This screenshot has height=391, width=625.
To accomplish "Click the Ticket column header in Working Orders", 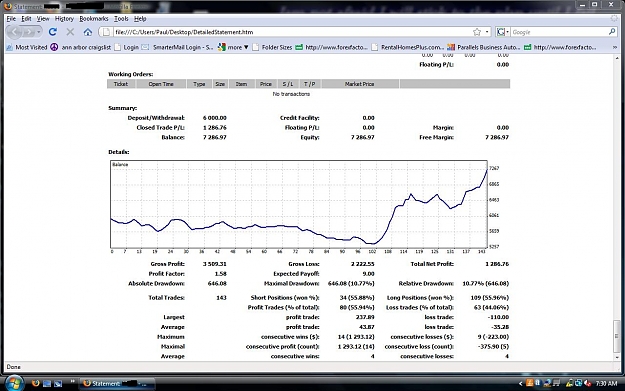I will coord(121,84).
